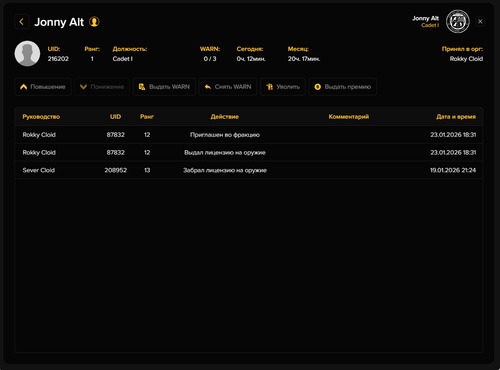Select the row Выдал лицензию на оружие
The image size is (500, 370).
(249, 152)
